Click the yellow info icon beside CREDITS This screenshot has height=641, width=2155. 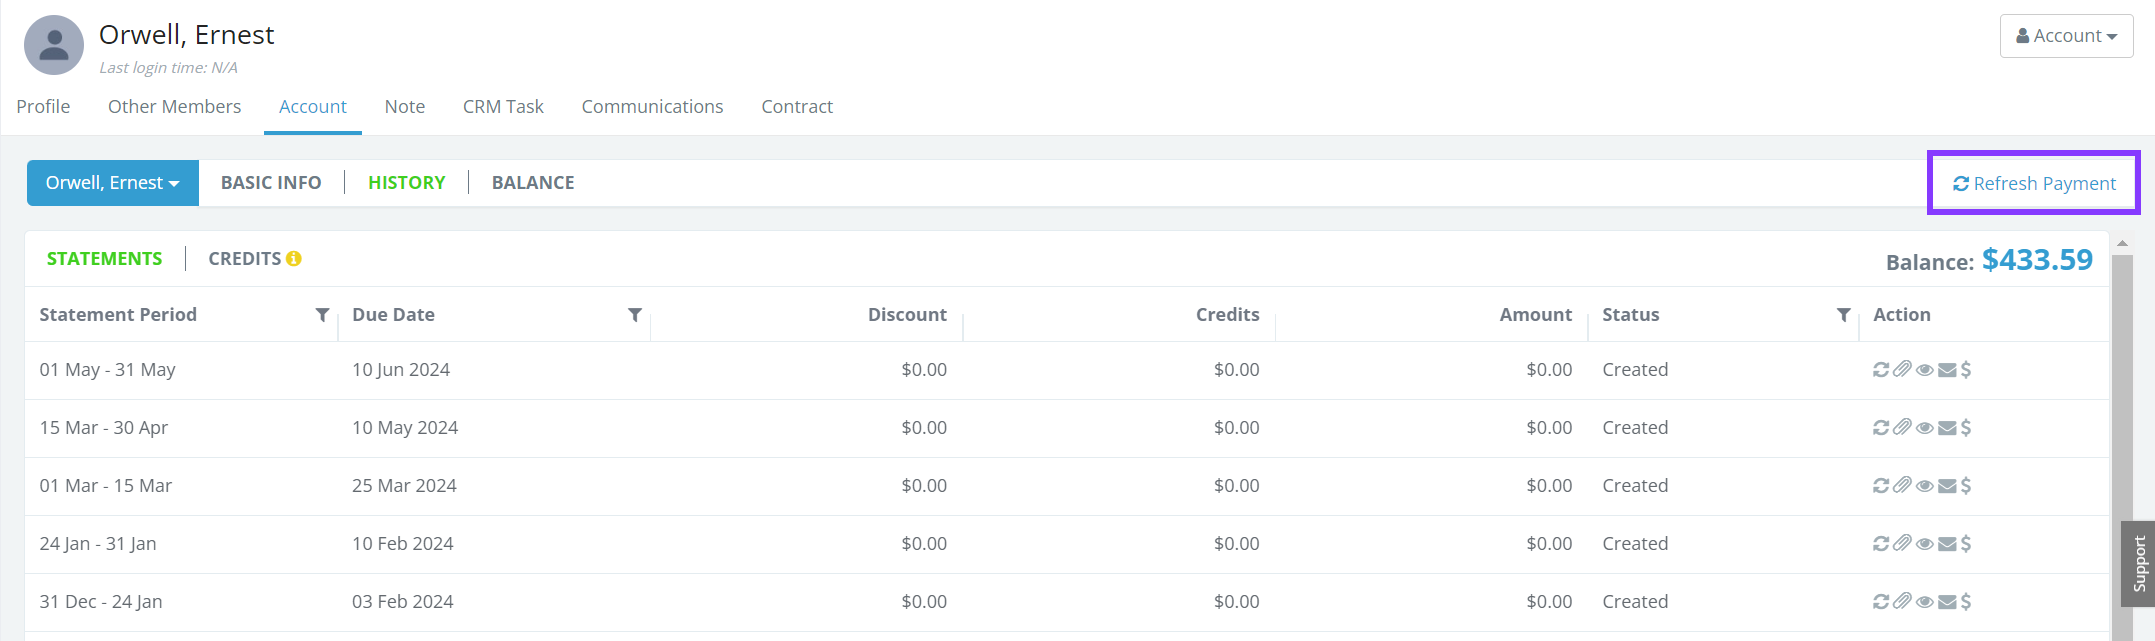click(x=294, y=259)
